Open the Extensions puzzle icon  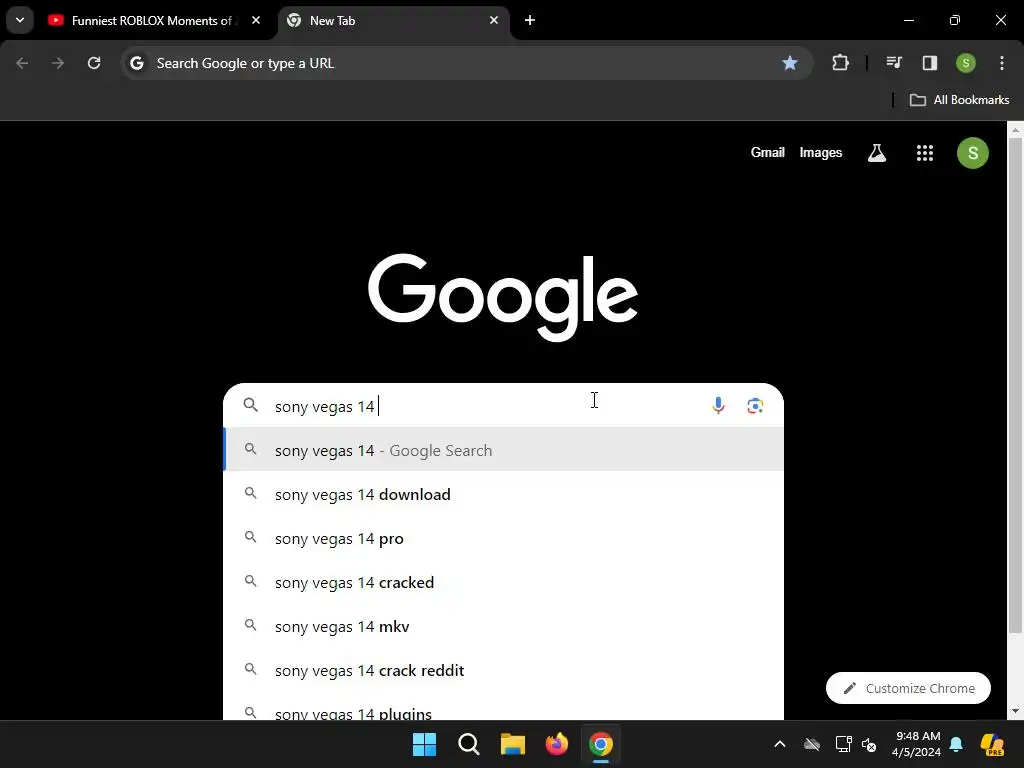(x=840, y=63)
